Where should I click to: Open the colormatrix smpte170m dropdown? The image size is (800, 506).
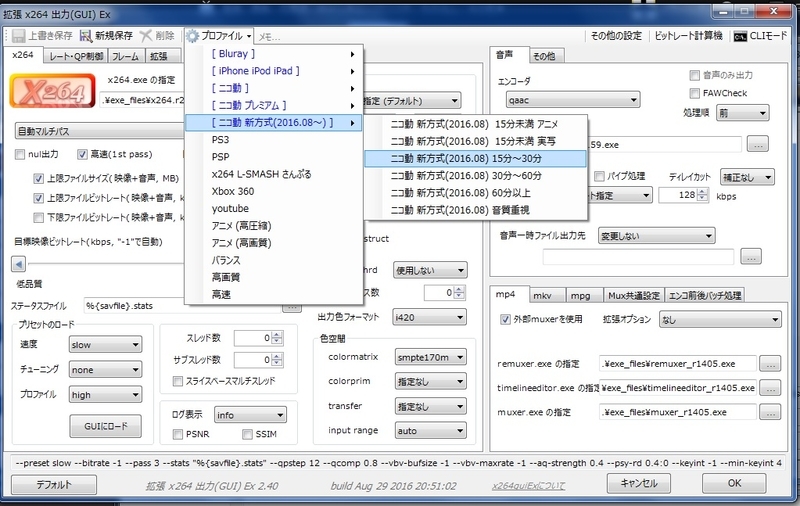[x=431, y=358]
